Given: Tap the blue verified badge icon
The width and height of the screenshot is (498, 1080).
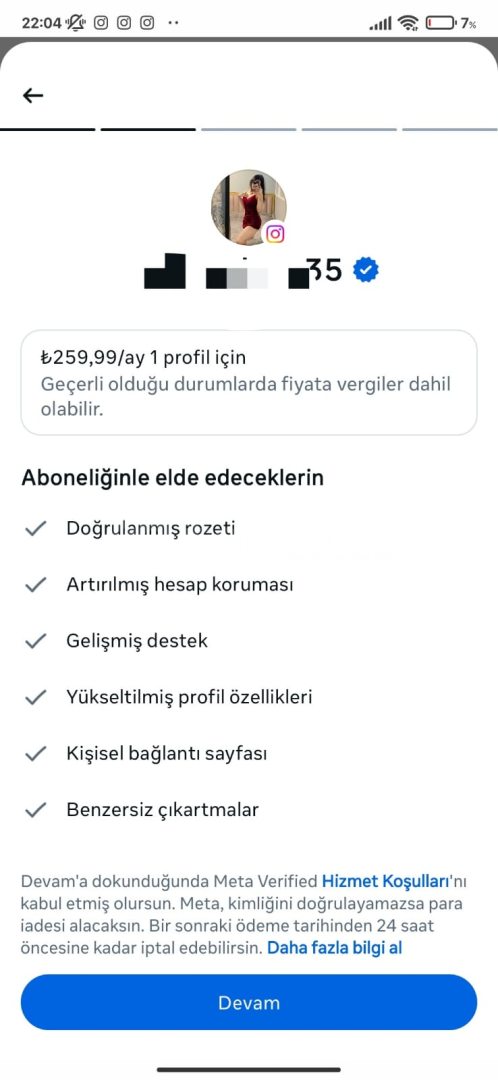Looking at the screenshot, I should point(366,271).
